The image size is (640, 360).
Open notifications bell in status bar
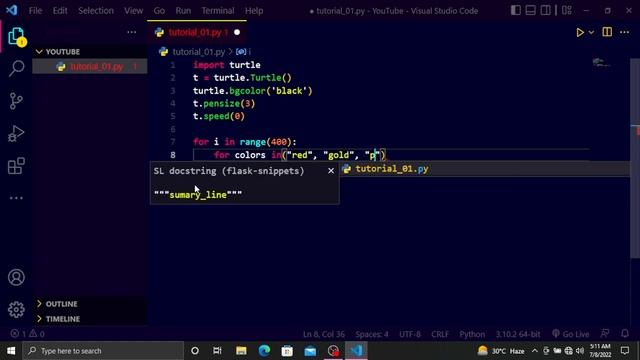(x=625, y=334)
